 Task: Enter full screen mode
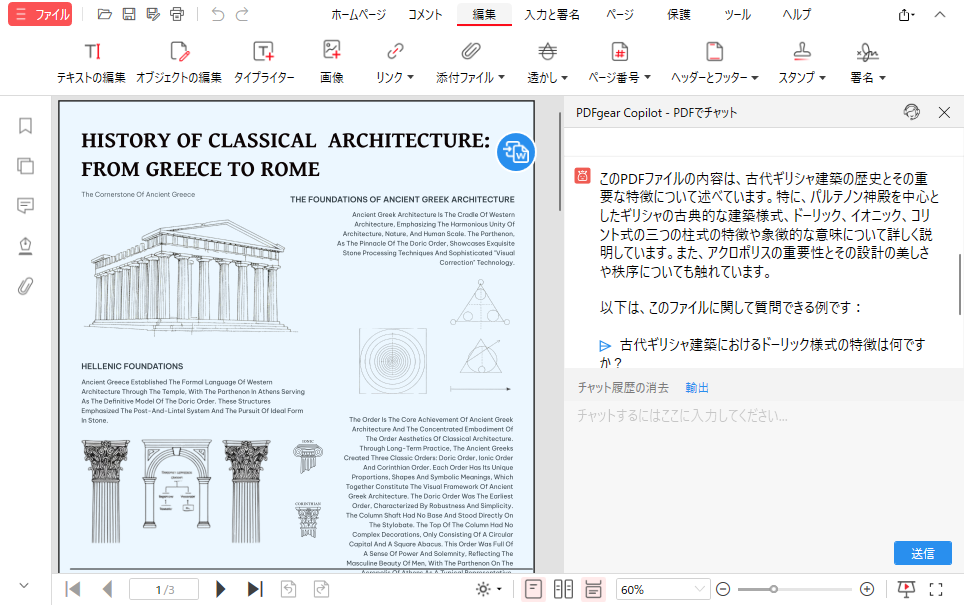pyautogui.click(x=936, y=589)
